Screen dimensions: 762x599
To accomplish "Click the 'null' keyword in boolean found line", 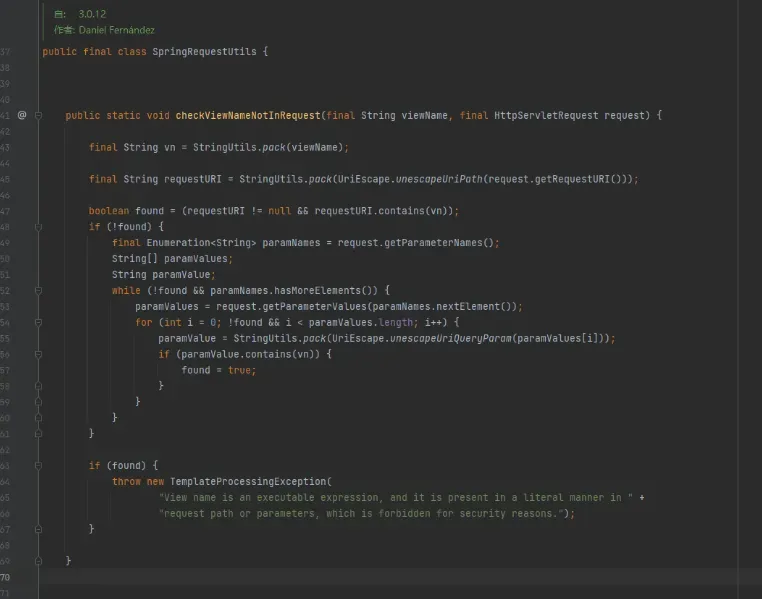I will [x=279, y=211].
